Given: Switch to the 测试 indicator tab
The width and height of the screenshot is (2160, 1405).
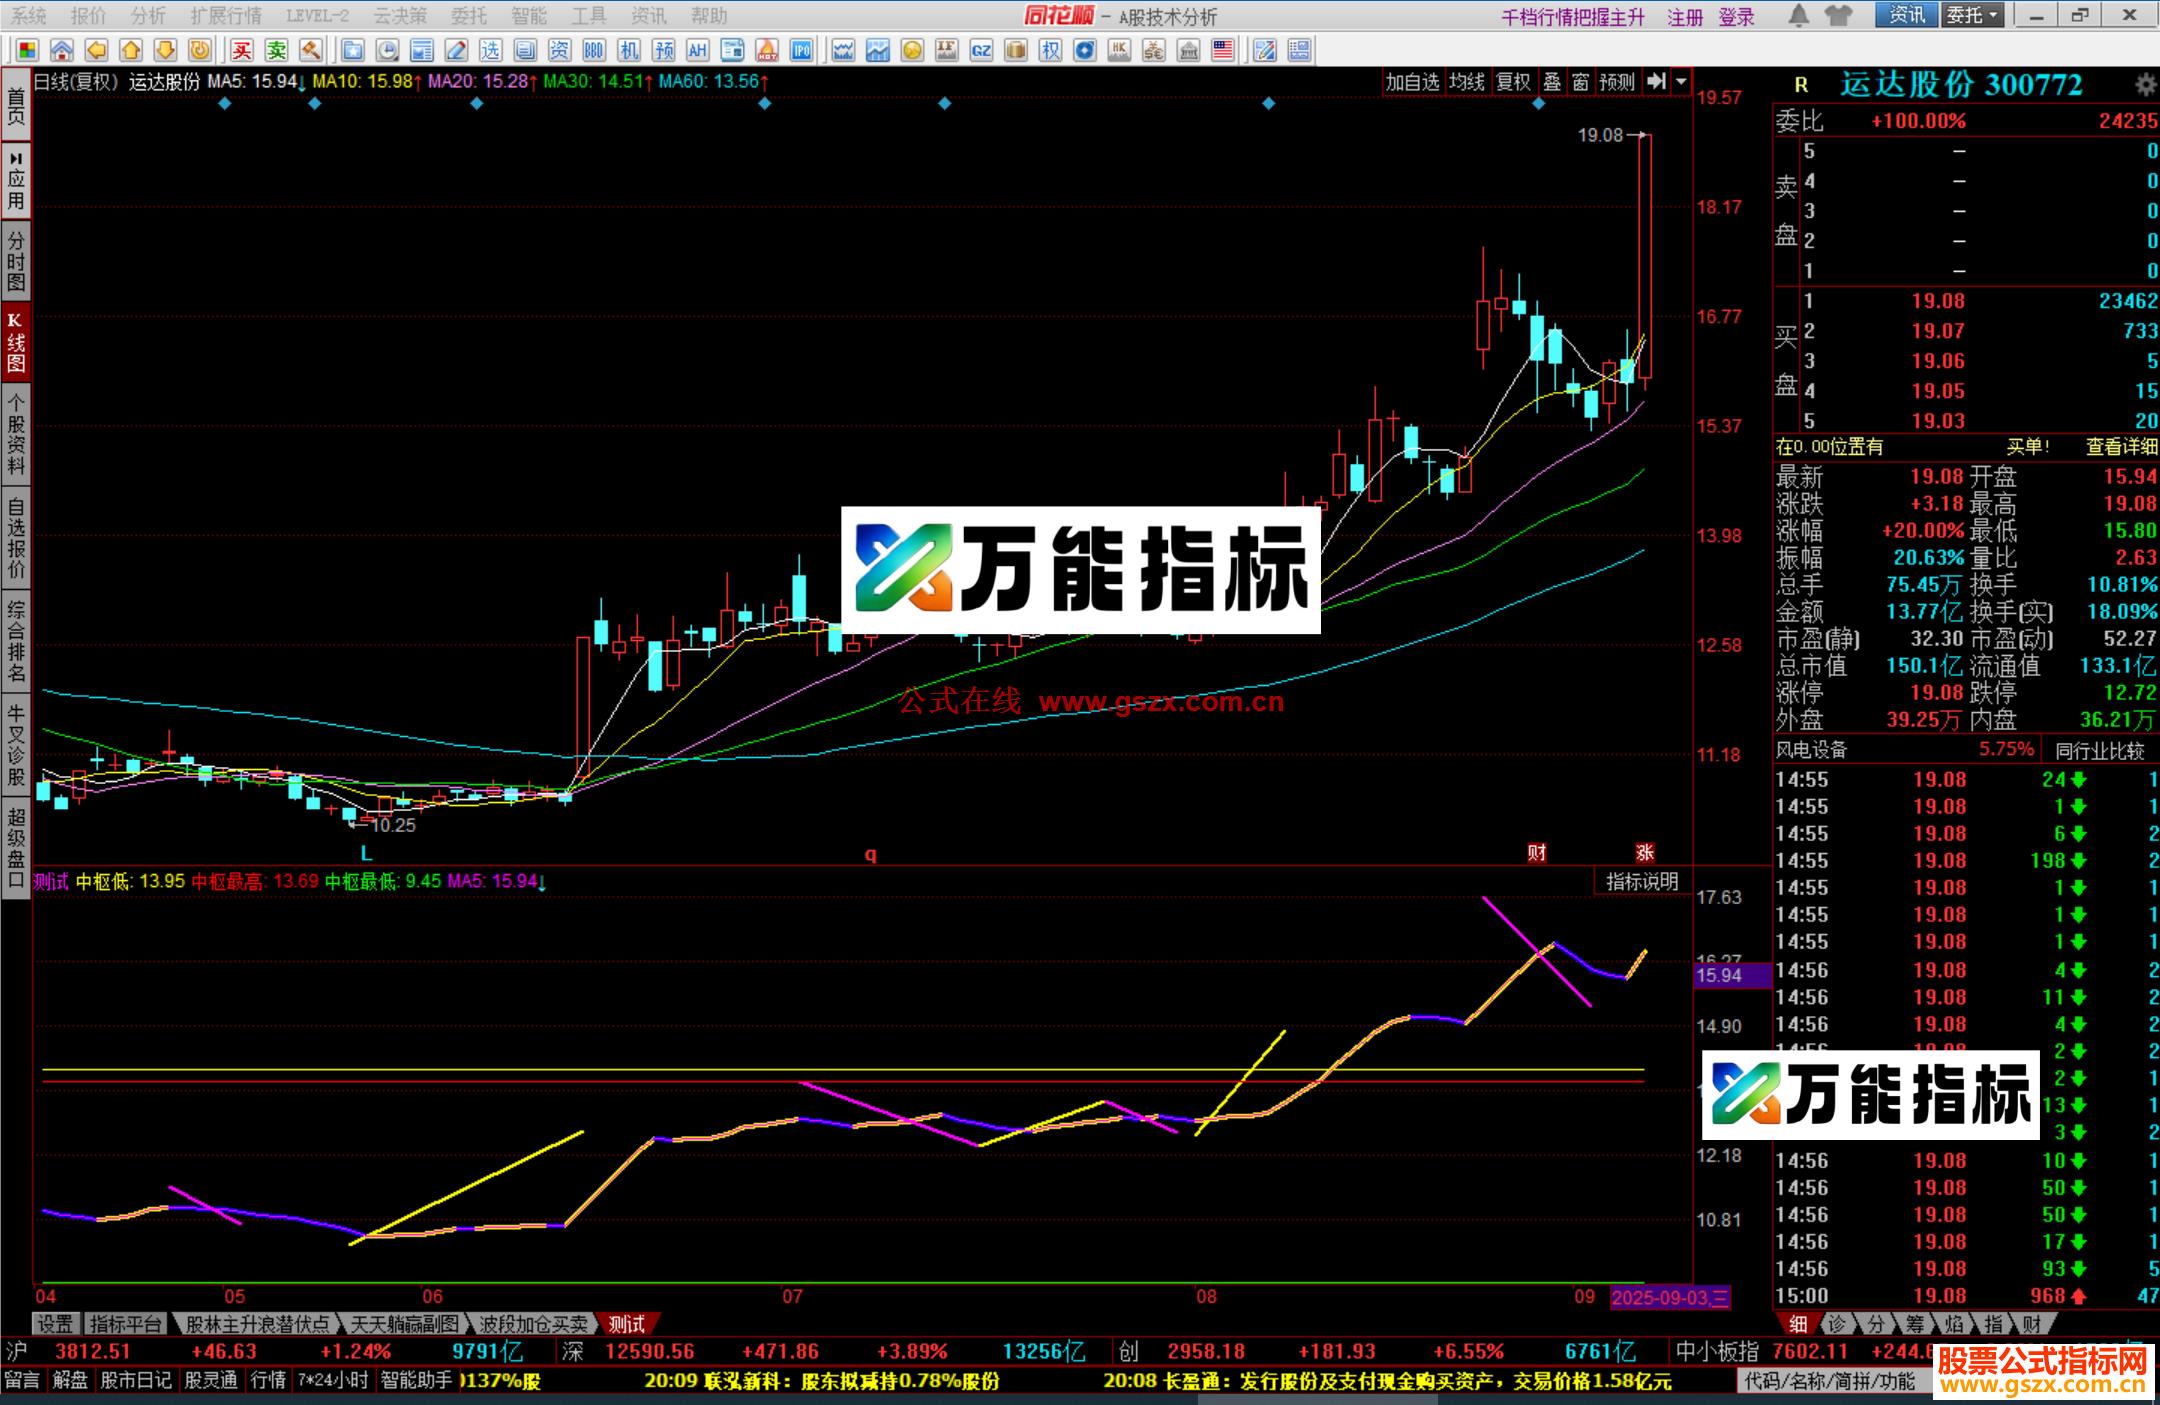Looking at the screenshot, I should tap(628, 1323).
